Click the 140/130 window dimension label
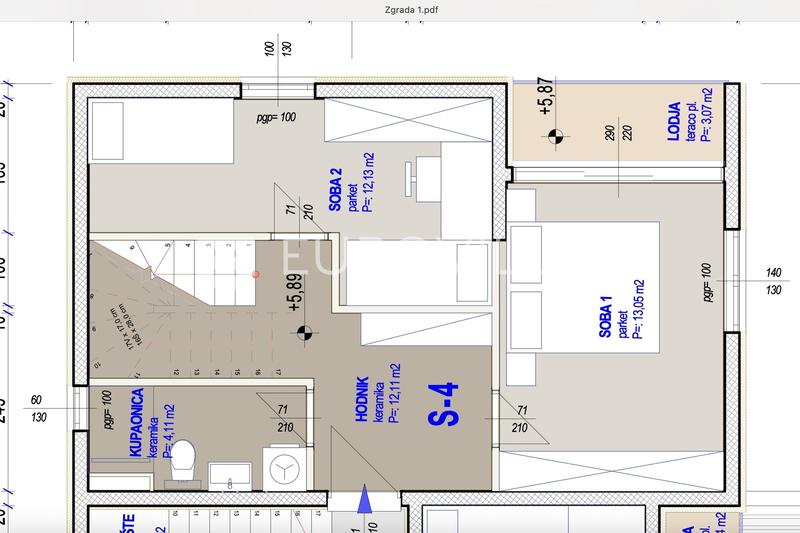The height and width of the screenshot is (533, 800). click(x=773, y=281)
